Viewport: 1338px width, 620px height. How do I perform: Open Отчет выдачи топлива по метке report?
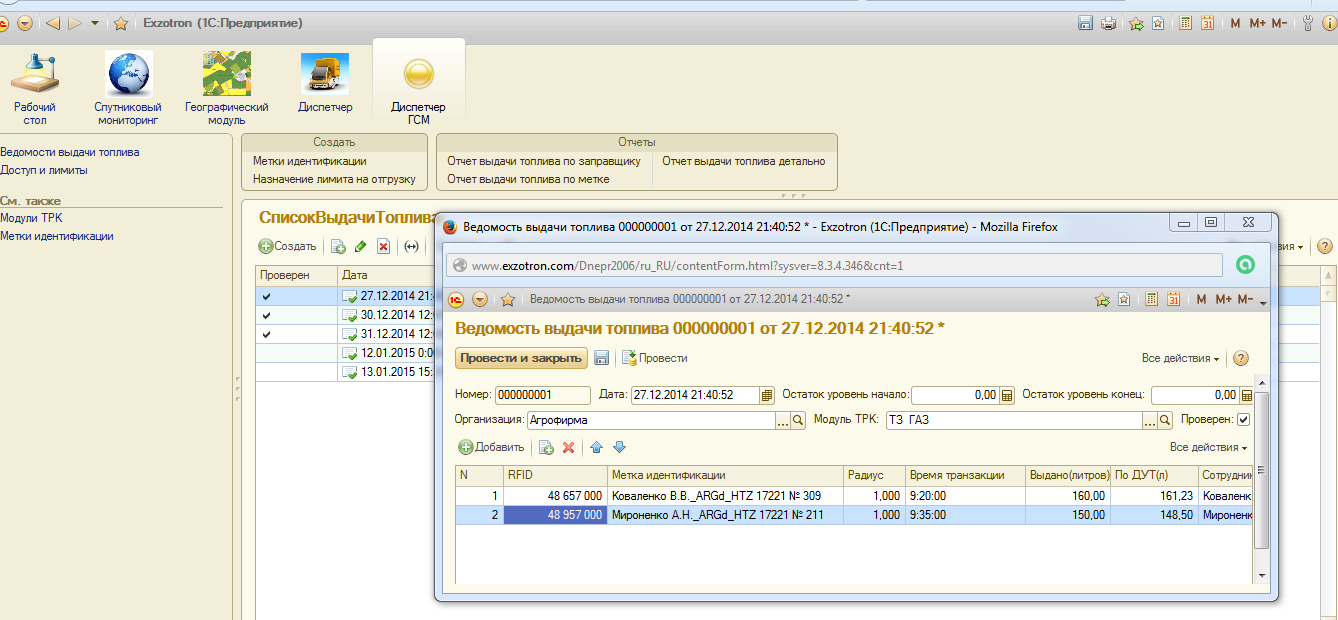[x=528, y=179]
